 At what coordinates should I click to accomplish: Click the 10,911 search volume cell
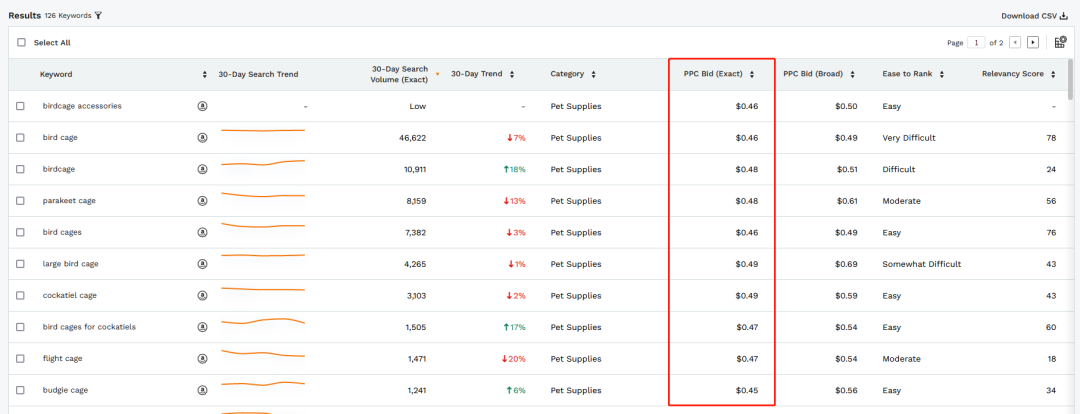pyautogui.click(x=413, y=169)
